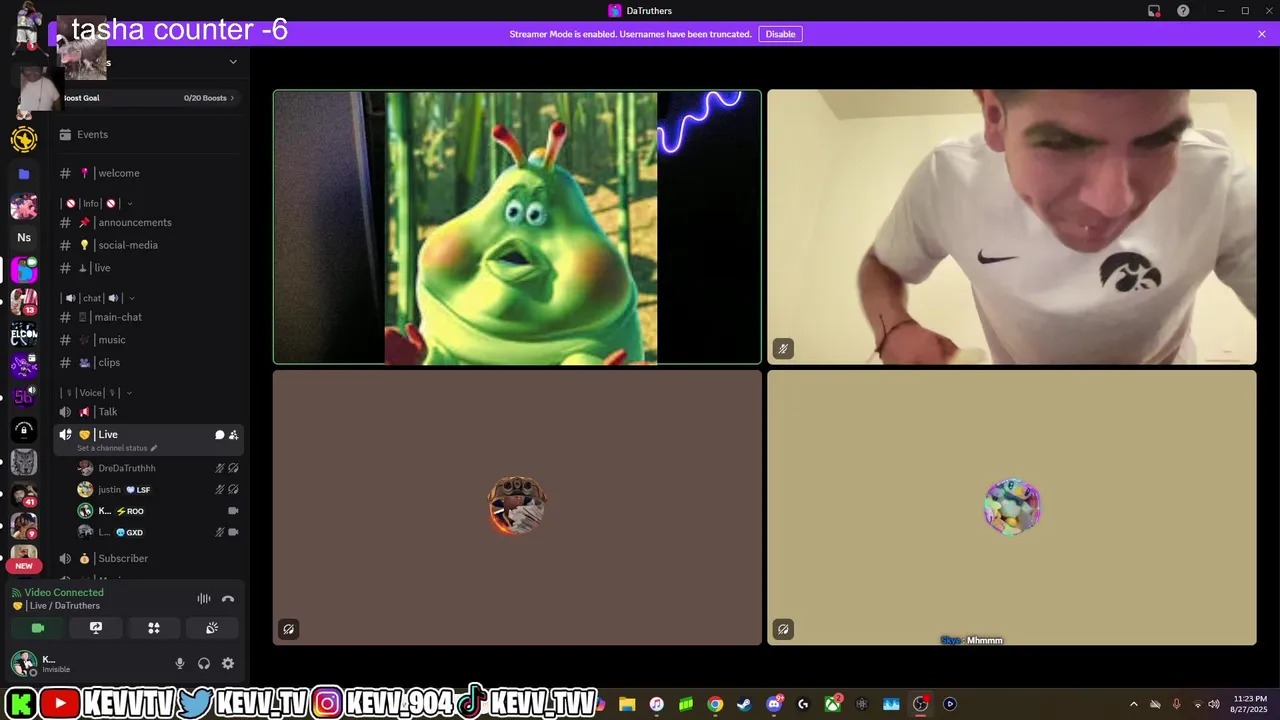Mute microphone in the user panel

[180, 663]
